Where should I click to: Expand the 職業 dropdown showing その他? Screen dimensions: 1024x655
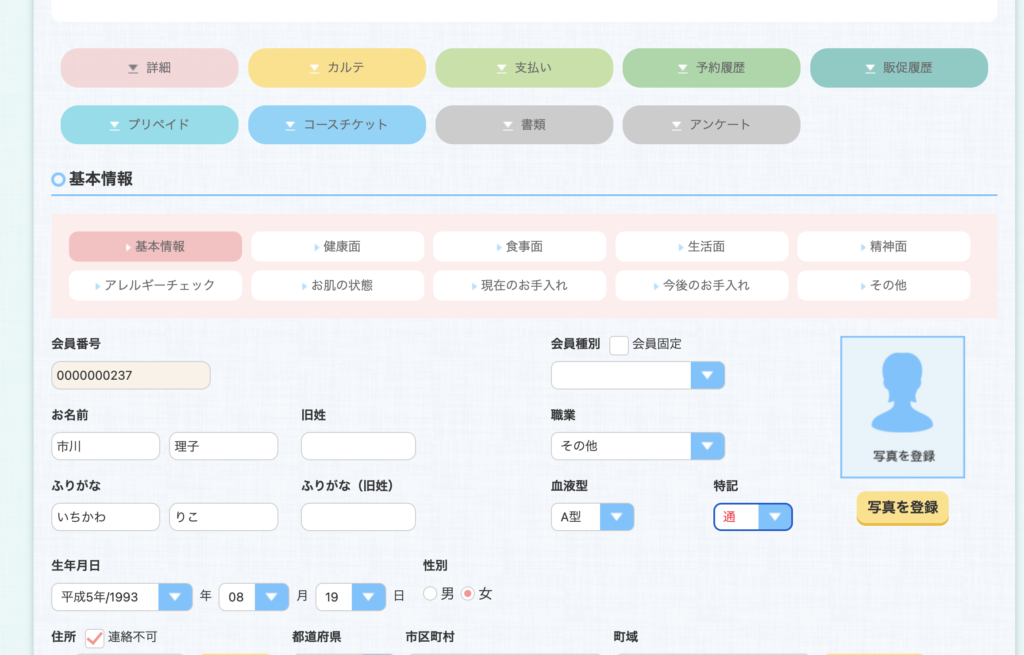tap(637, 446)
